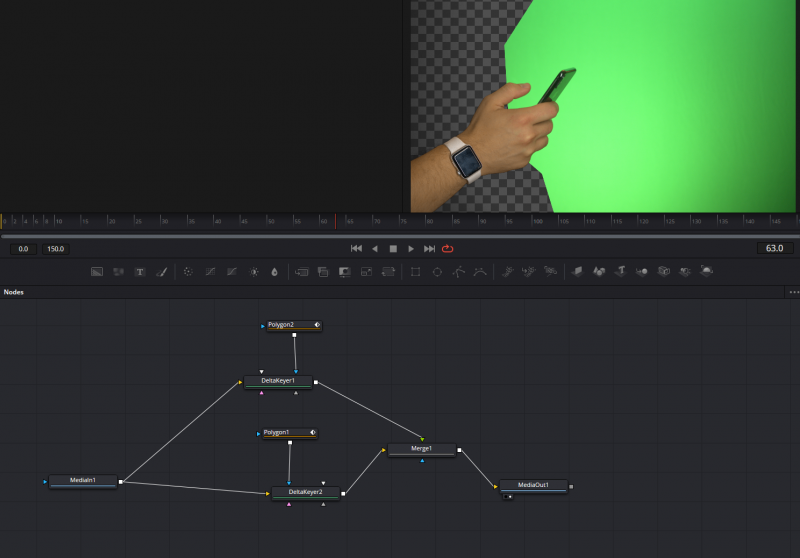Screen dimensions: 800x558
Task: Open the Nodes panel three-dot options menu
Action: 794,292
